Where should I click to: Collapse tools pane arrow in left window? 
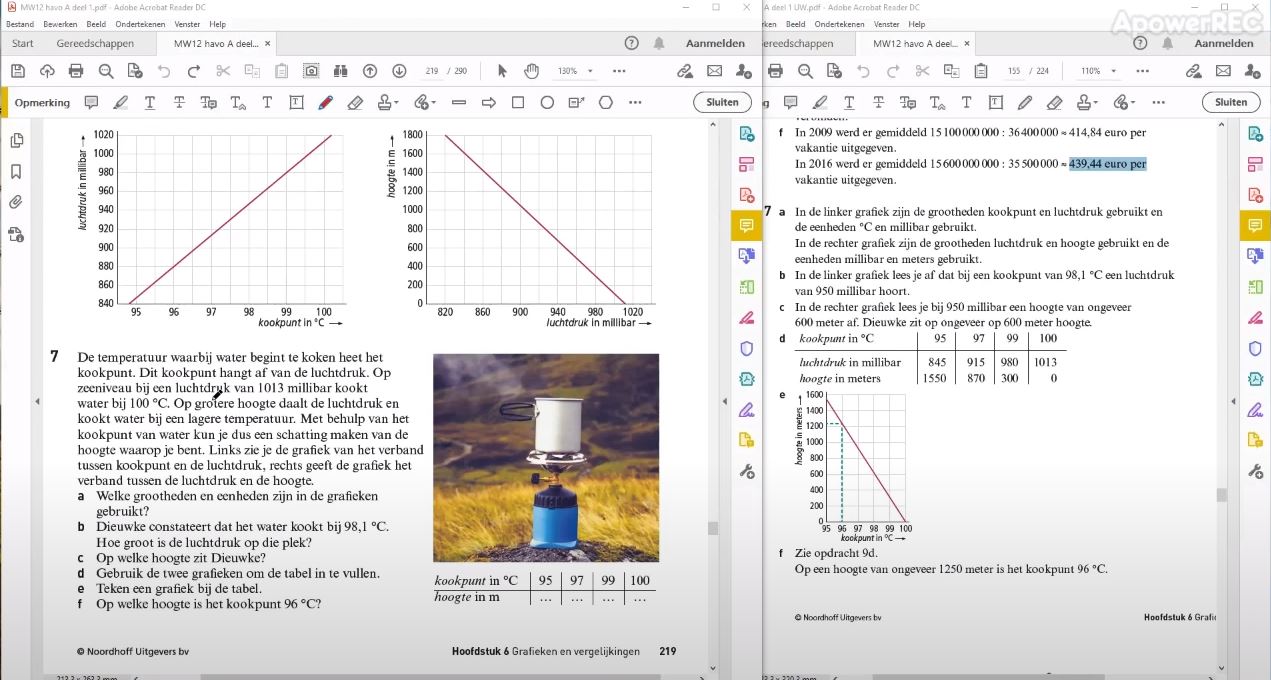click(726, 401)
